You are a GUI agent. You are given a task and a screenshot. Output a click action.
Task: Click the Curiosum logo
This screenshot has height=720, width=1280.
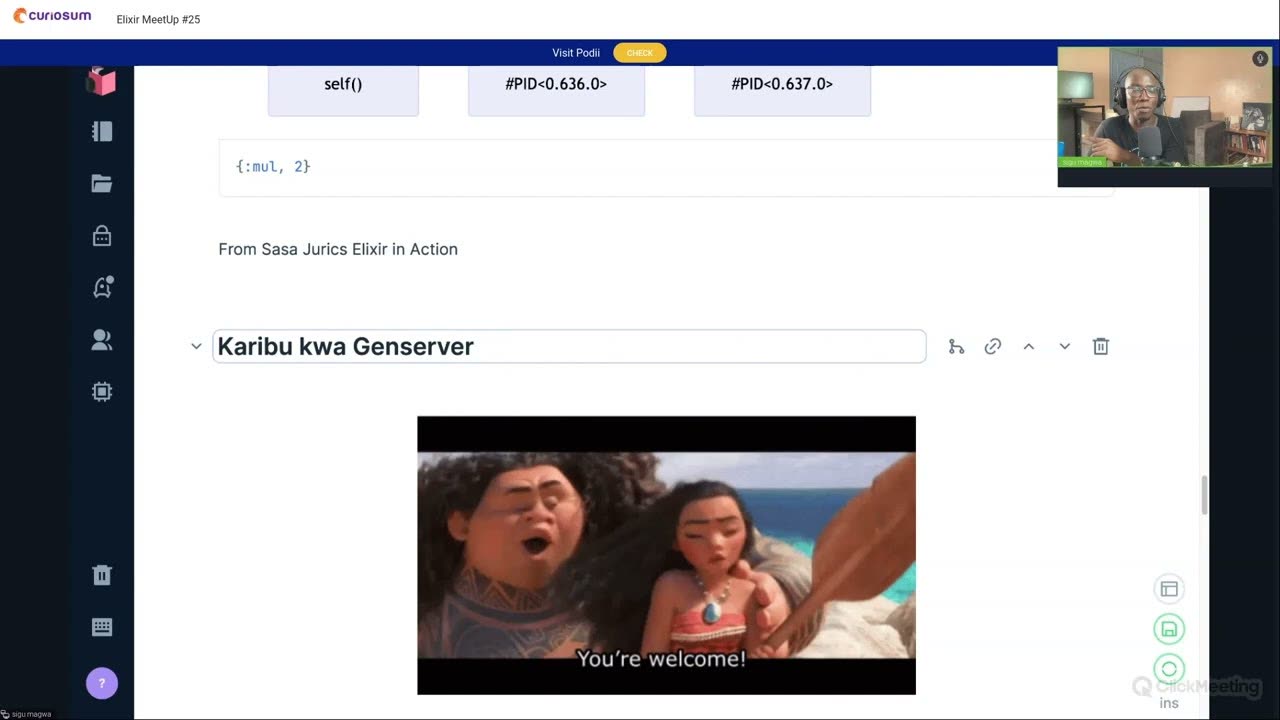[52, 16]
